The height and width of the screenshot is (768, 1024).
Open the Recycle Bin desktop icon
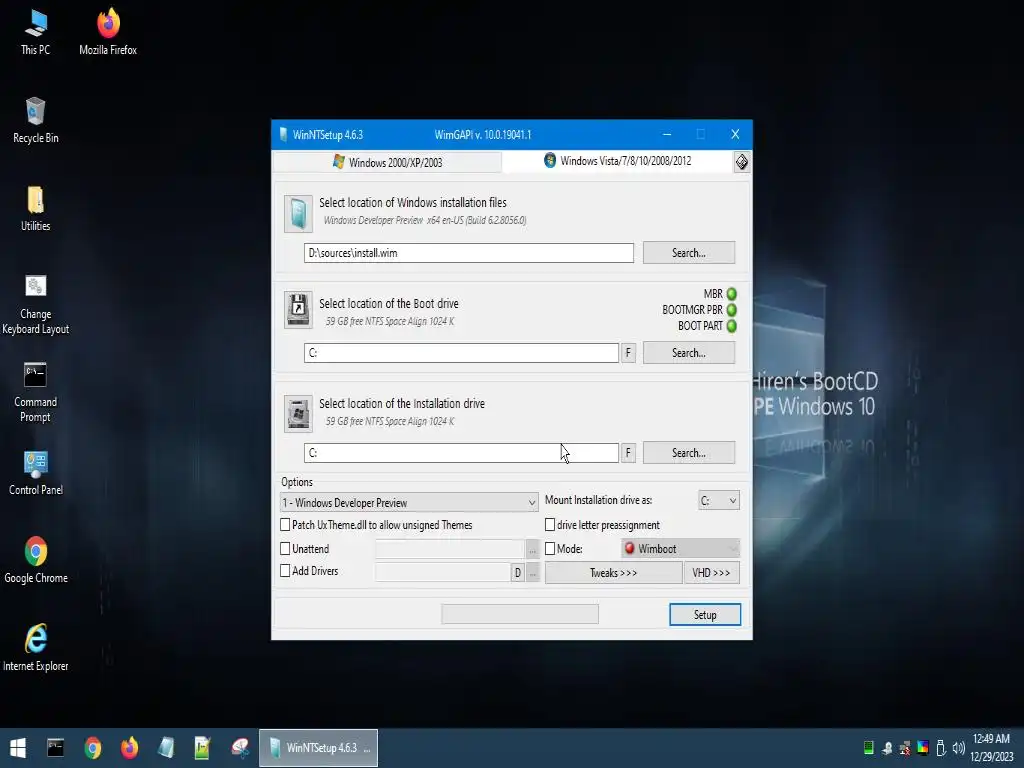click(35, 120)
